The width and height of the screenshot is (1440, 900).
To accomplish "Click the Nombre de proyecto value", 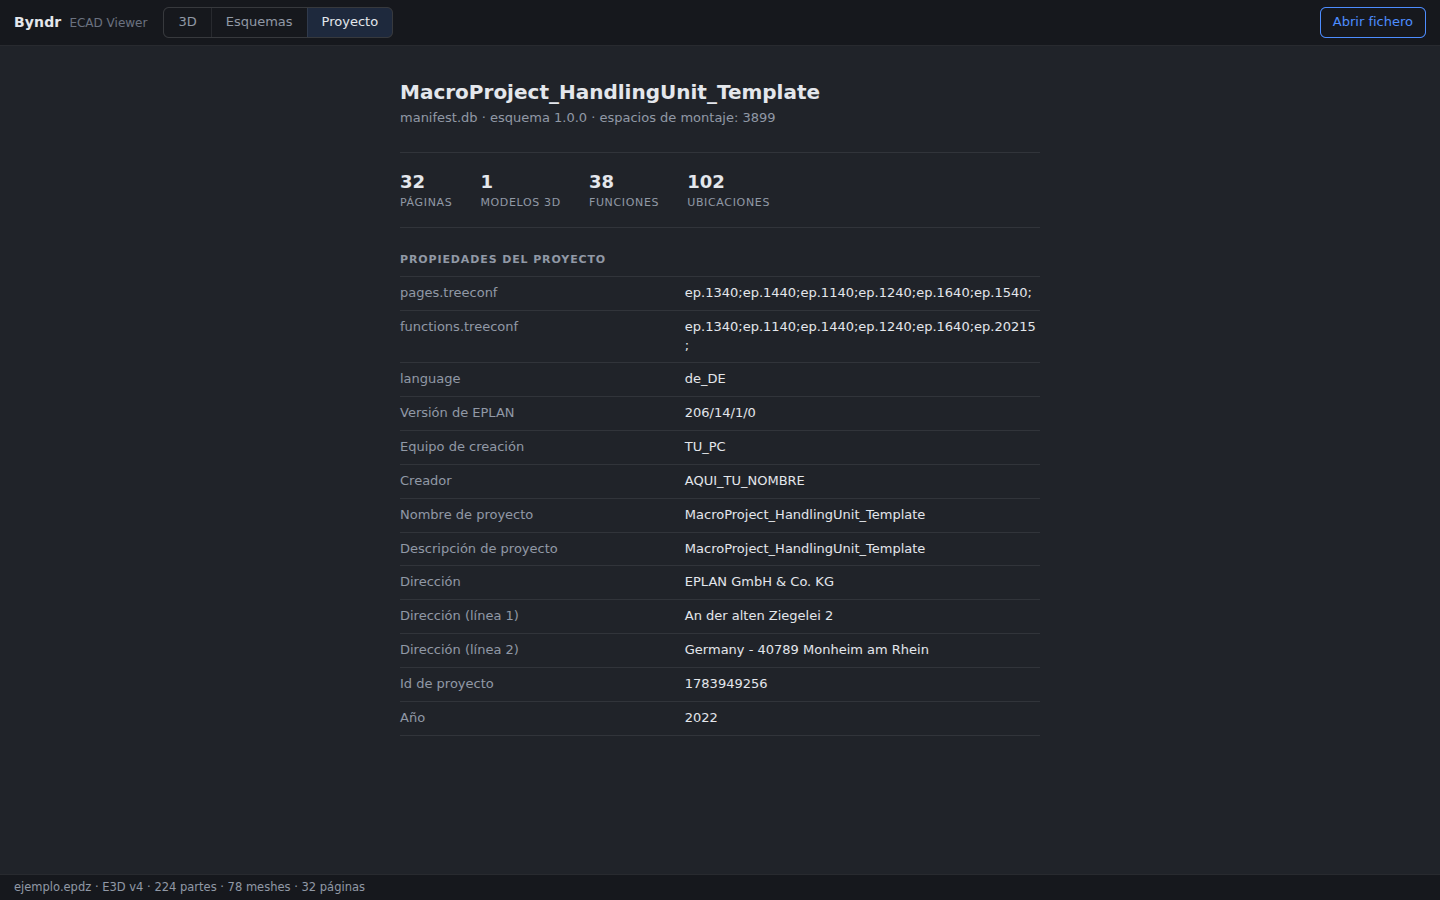I will [x=805, y=515].
